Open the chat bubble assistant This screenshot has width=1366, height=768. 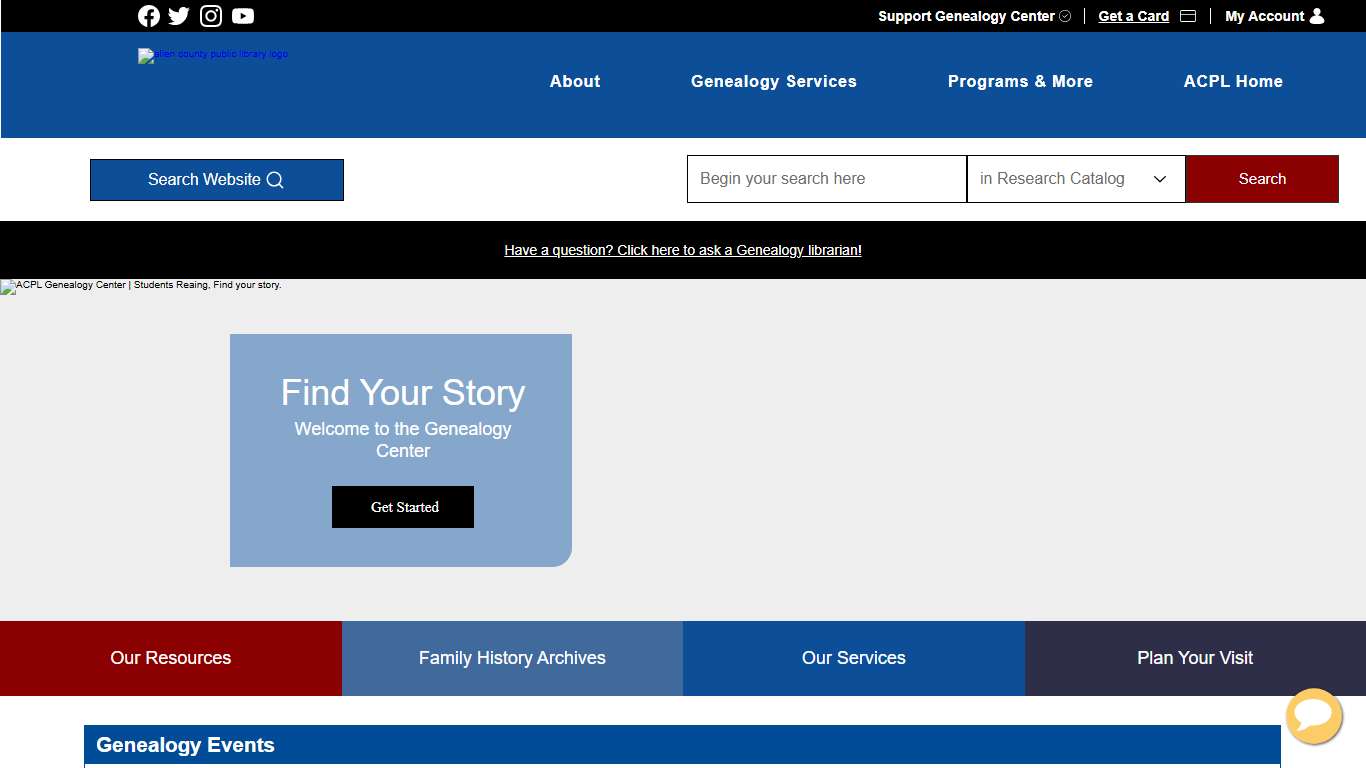1314,716
